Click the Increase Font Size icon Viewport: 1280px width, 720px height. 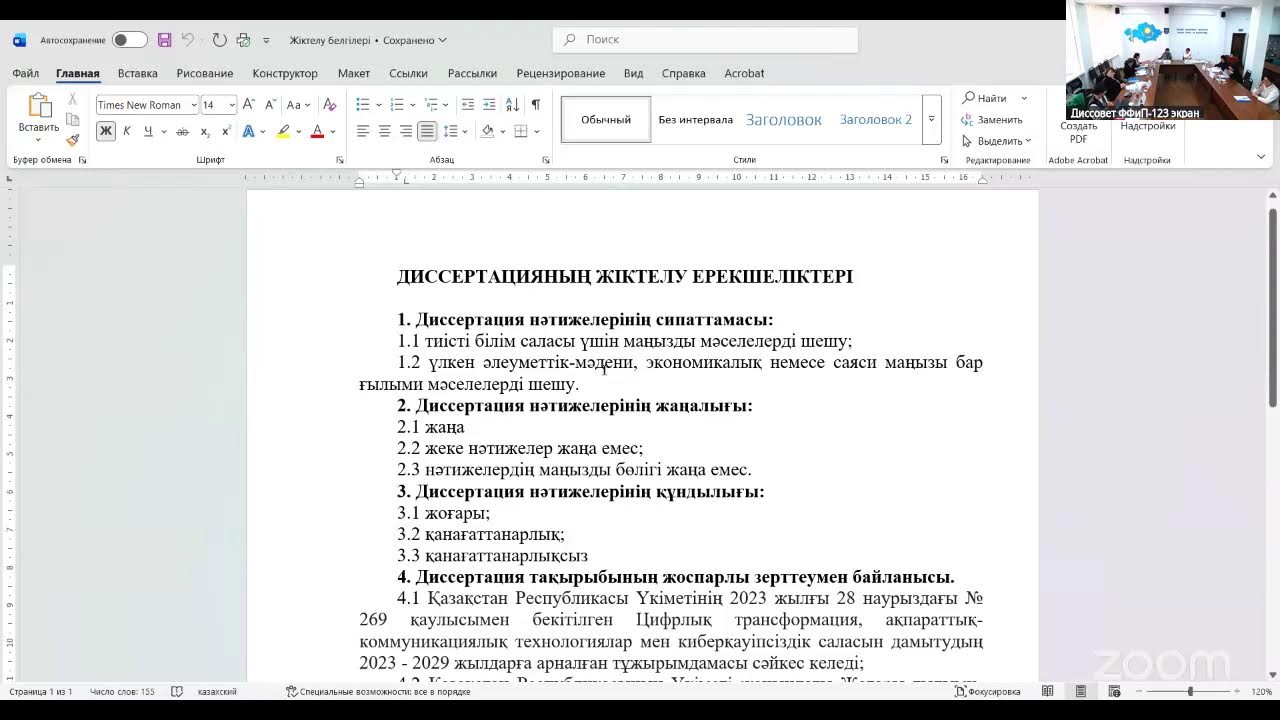pyautogui.click(x=248, y=105)
